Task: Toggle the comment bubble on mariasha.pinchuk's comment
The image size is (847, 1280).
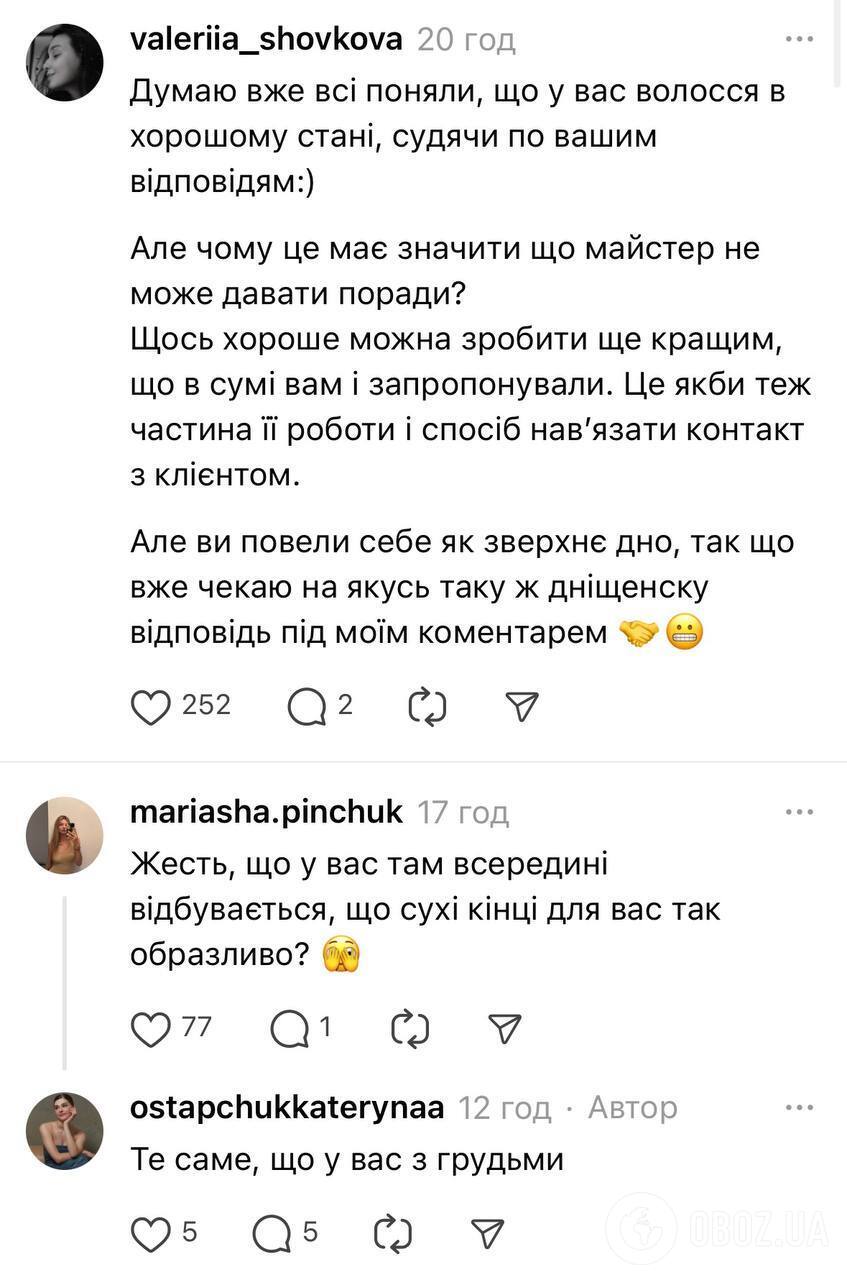Action: pos(295,1027)
